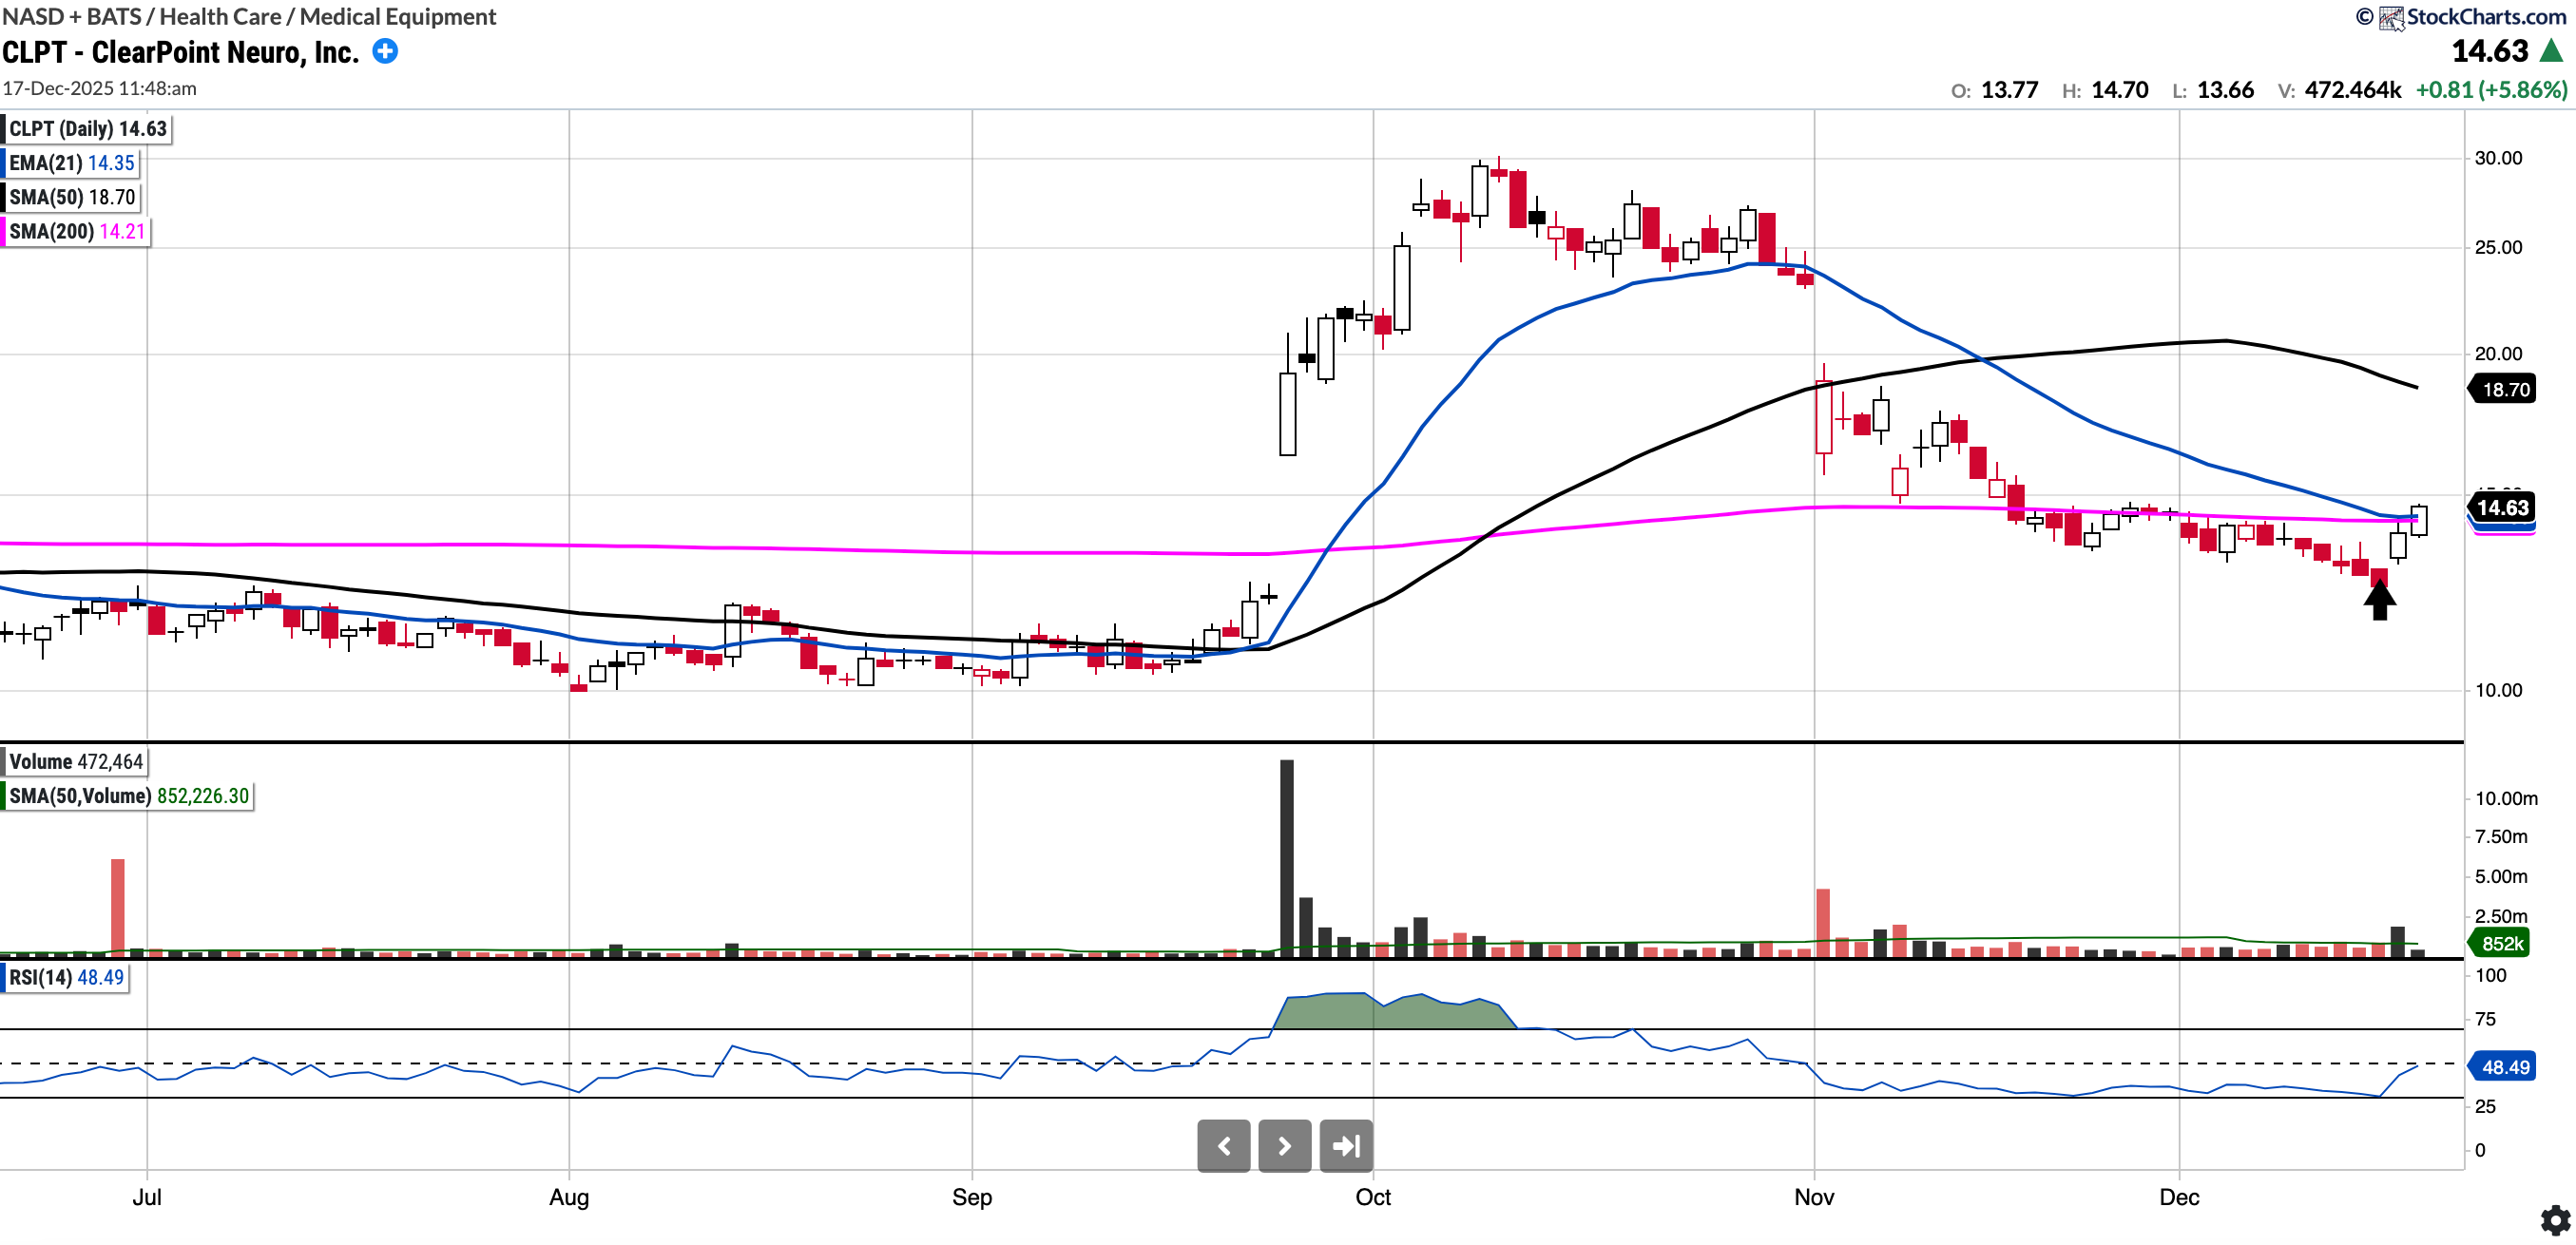Click the green up triangle near the 14.63 price
2576x1245 pixels.
pos(2552,51)
